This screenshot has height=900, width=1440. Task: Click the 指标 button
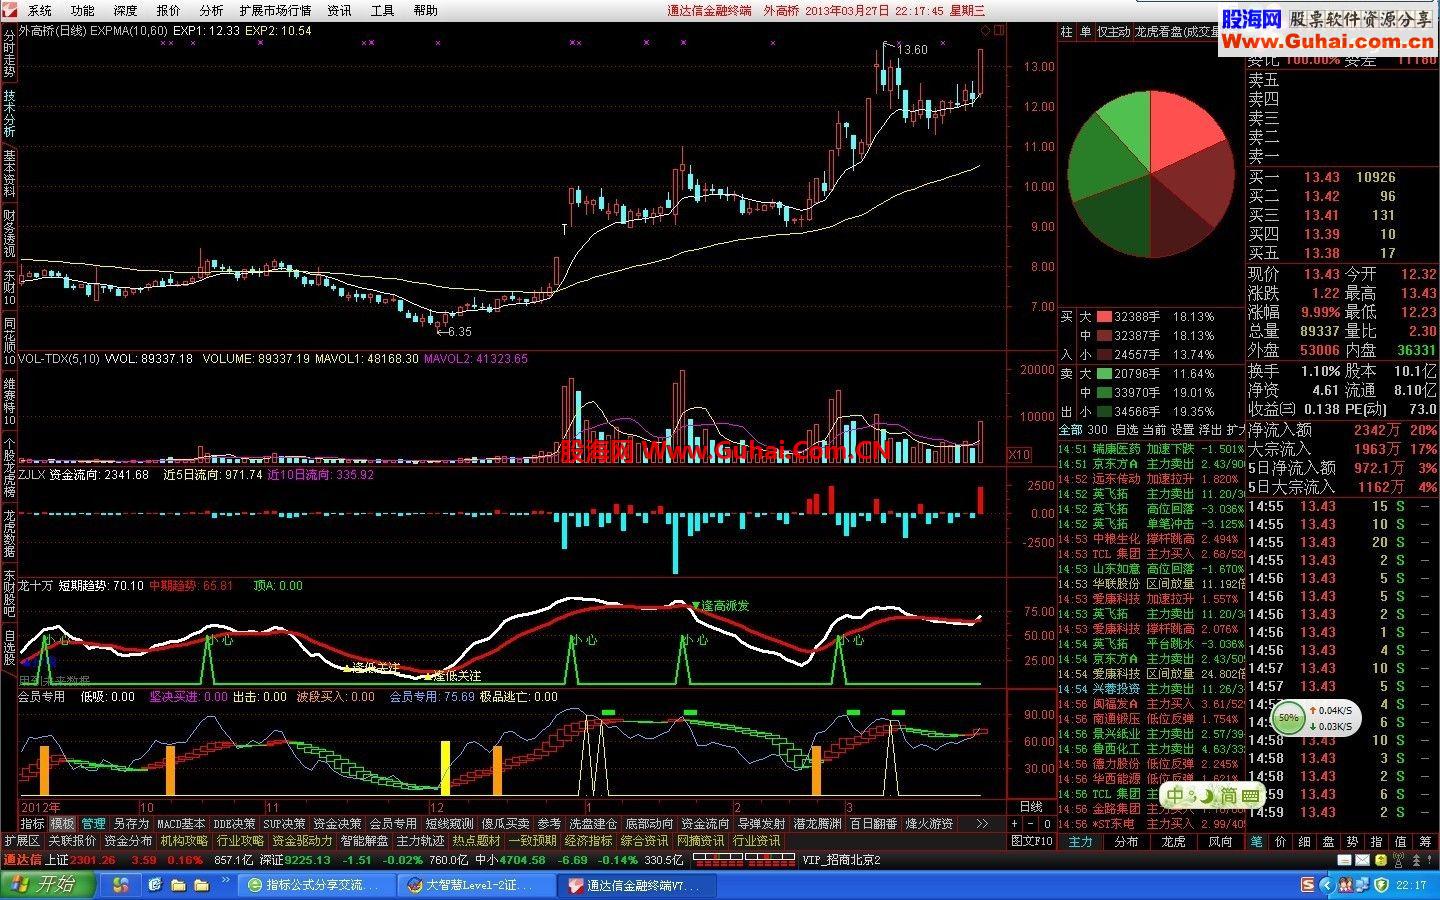(33, 824)
